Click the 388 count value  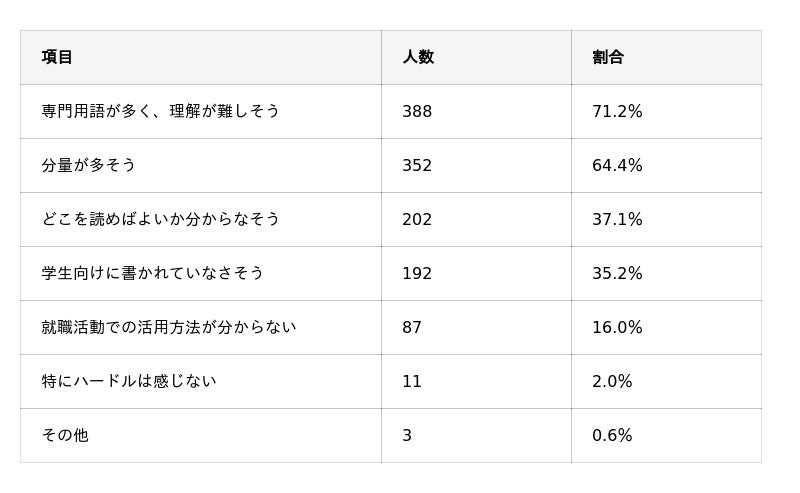click(x=417, y=111)
